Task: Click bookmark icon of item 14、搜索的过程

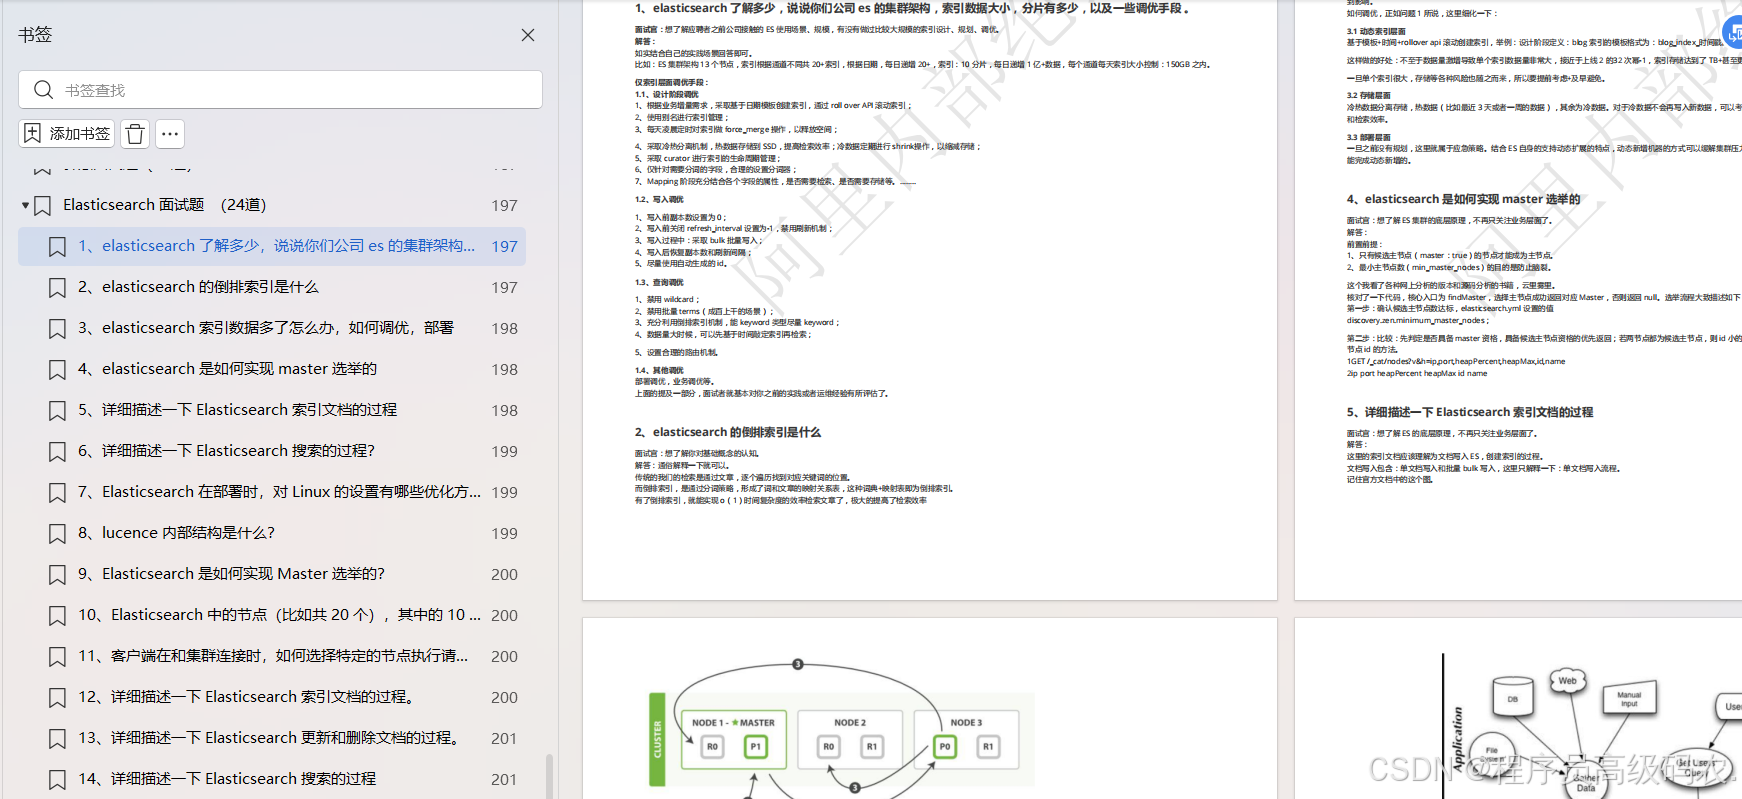Action: point(58,780)
